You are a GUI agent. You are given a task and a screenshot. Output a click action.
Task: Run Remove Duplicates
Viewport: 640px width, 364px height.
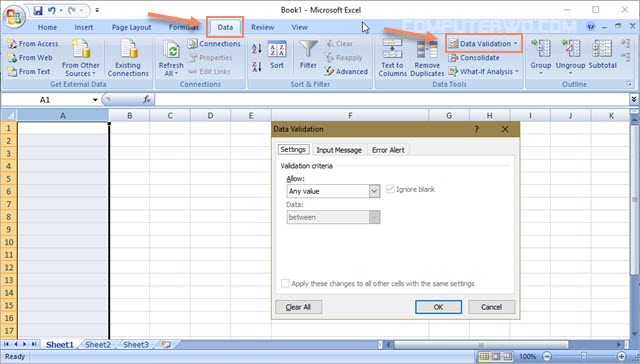(x=427, y=58)
